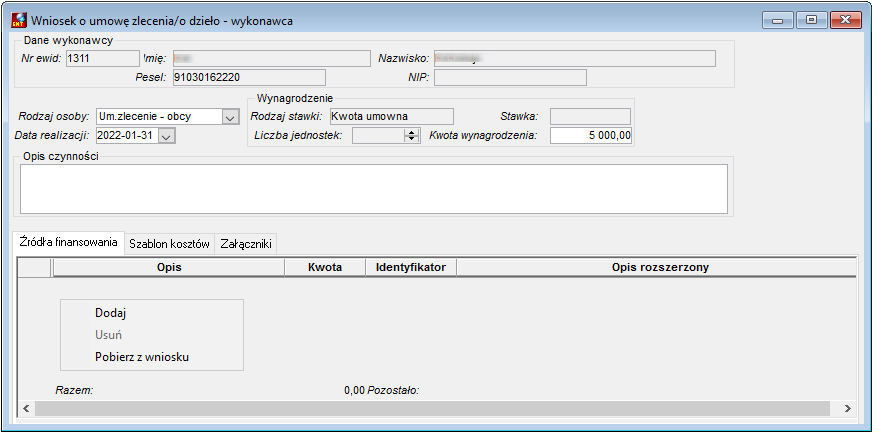Increase Liczba jednostek with up arrow
This screenshot has width=872, height=432.
(412, 132)
